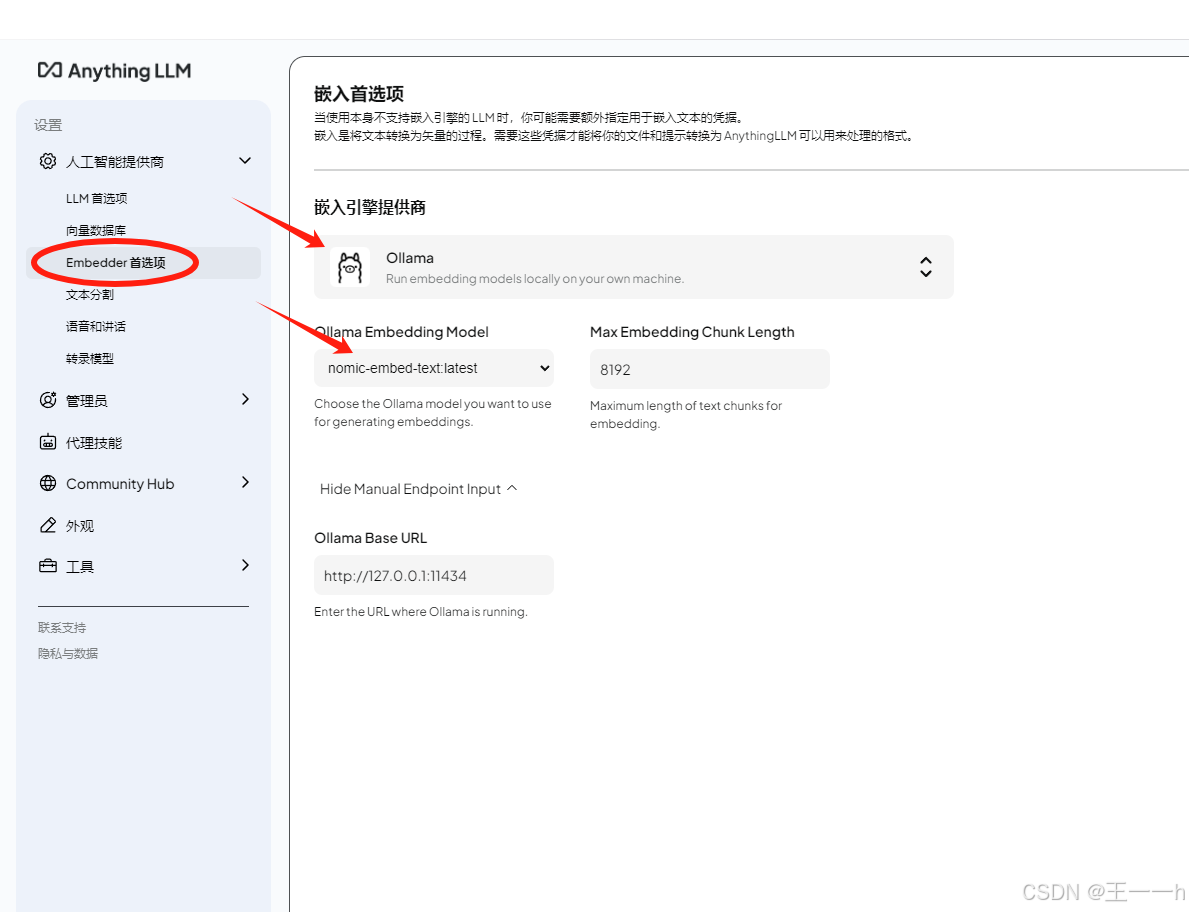Open the 隐私与数据 link
1189x912 pixels.
tap(68, 653)
